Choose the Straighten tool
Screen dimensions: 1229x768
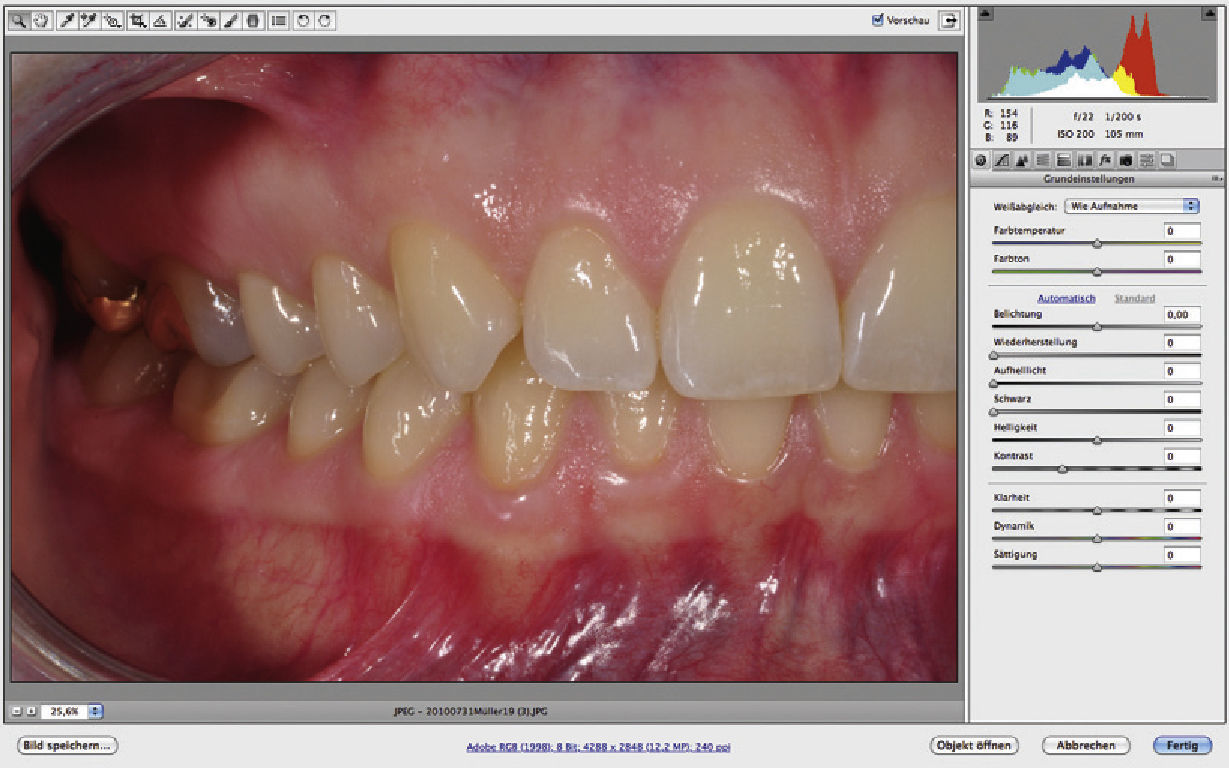pyautogui.click(x=160, y=20)
